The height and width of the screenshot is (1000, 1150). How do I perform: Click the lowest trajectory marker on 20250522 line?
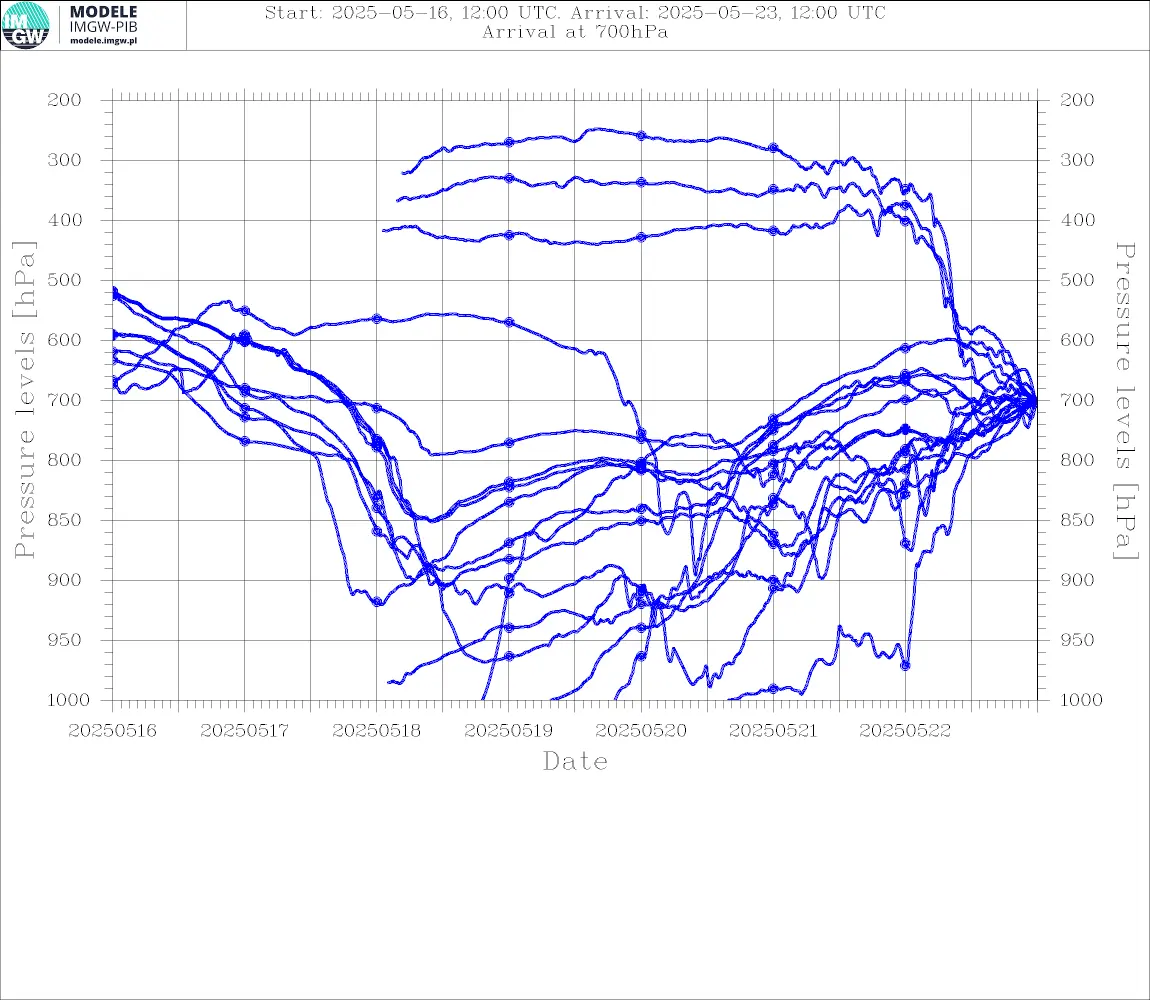(905, 665)
